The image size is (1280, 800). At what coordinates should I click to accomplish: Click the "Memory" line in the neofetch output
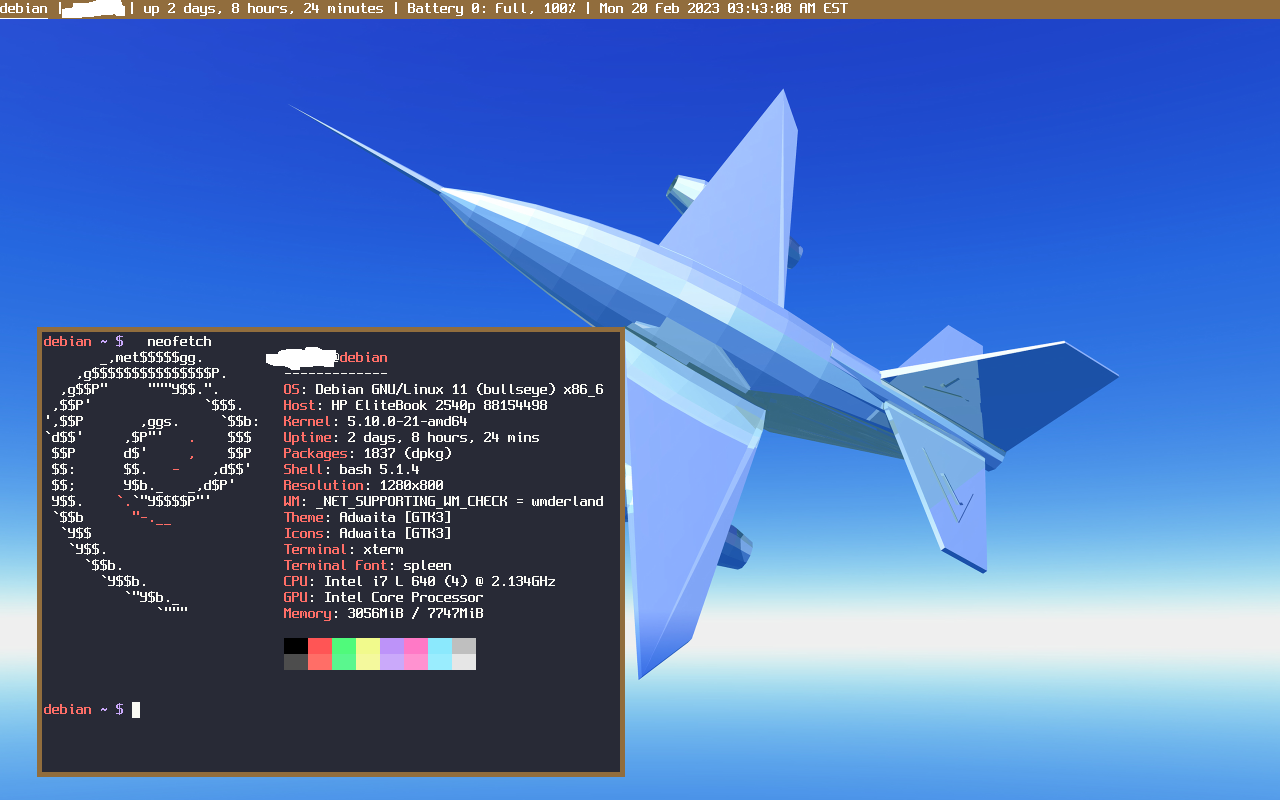[x=383, y=614]
